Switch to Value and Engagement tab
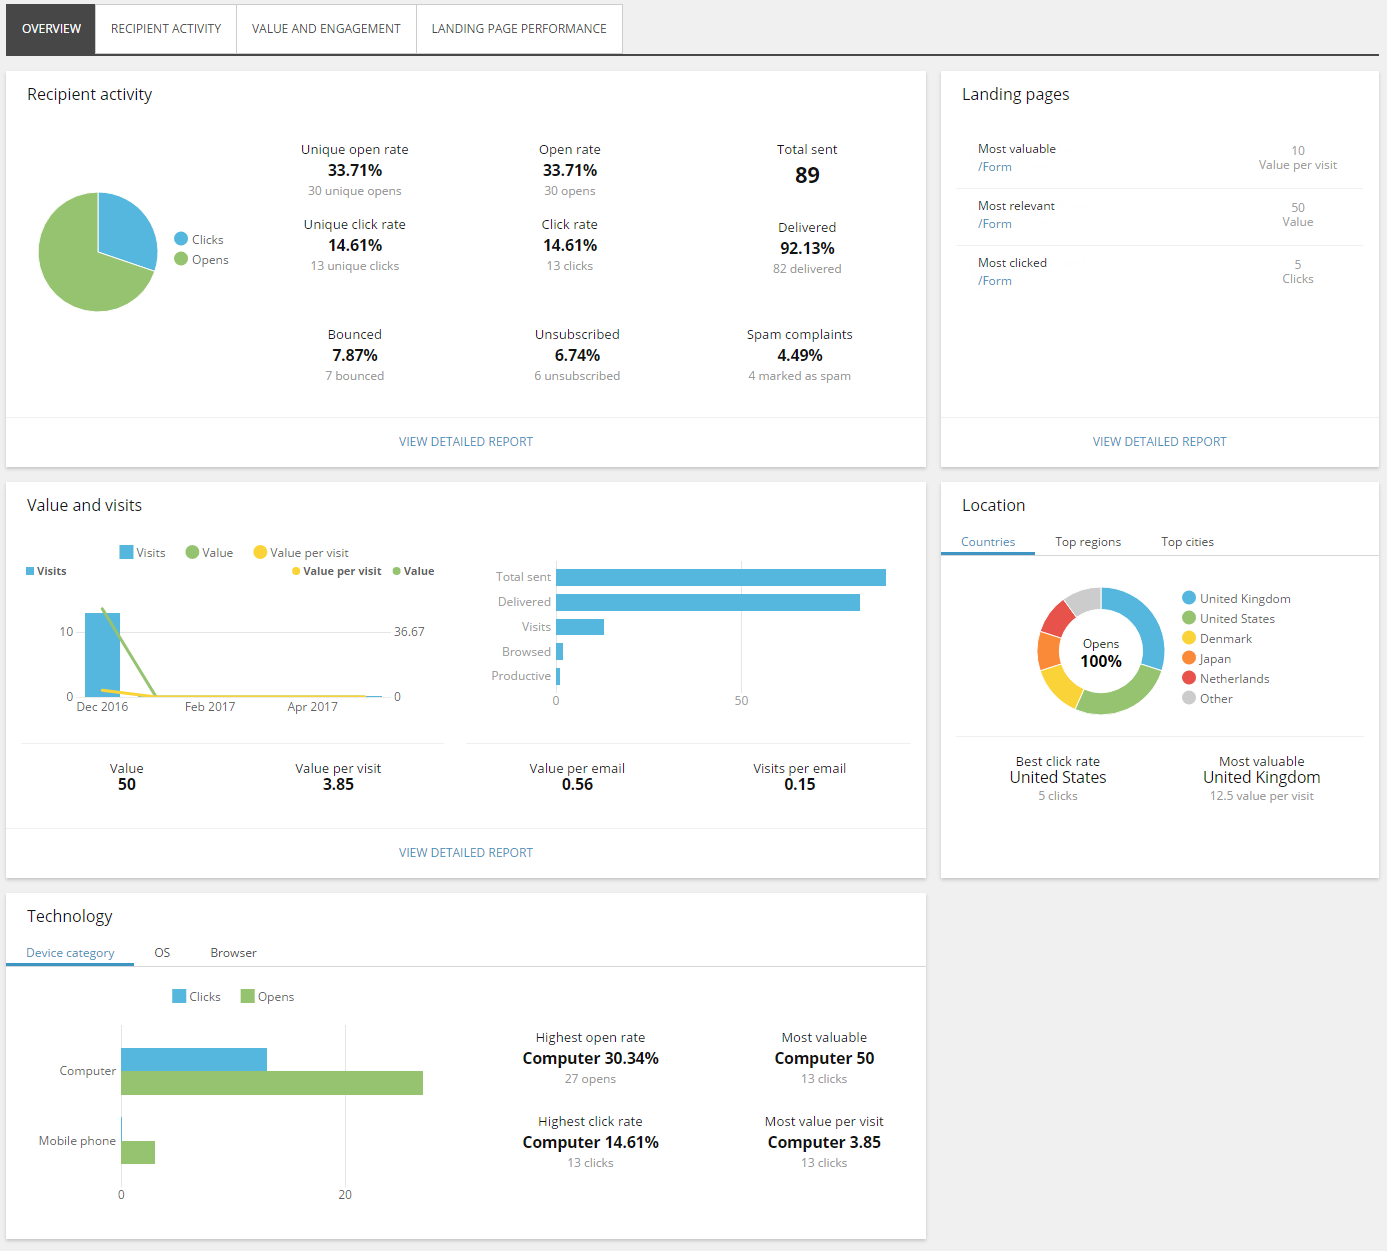This screenshot has height=1251, width=1387. (x=326, y=29)
